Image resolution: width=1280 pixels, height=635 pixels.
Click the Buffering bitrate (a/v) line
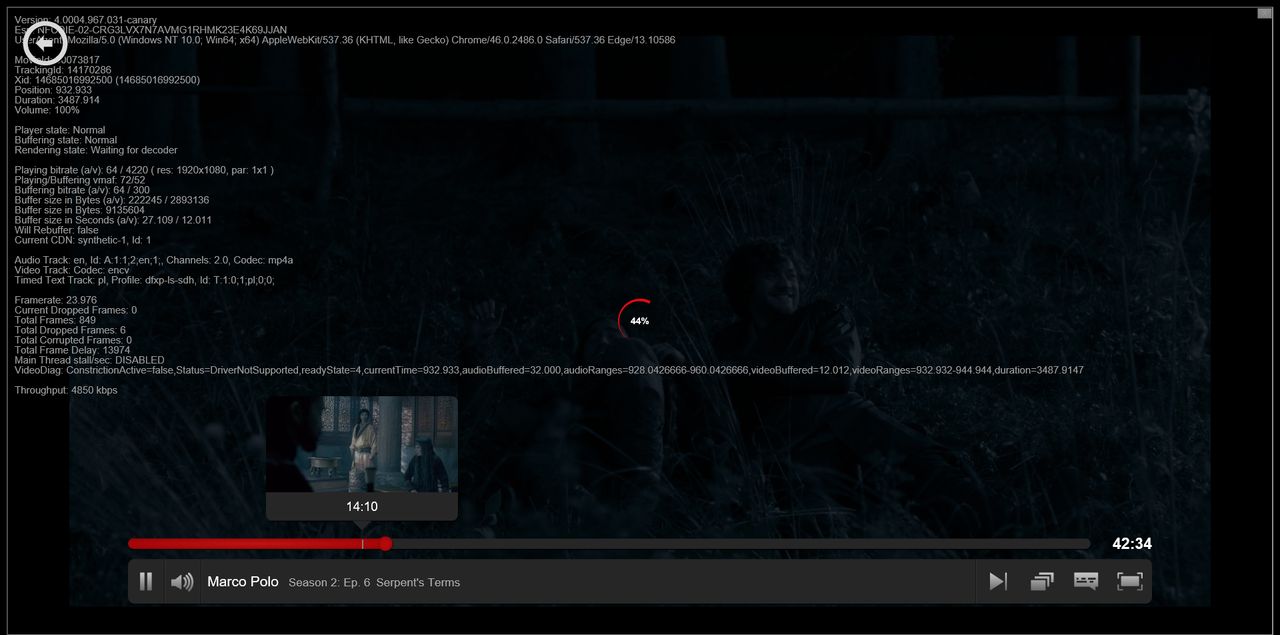click(82, 190)
